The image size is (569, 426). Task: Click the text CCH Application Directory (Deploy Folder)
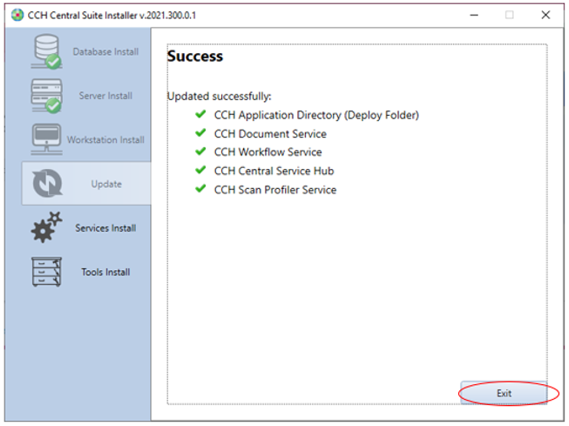tap(316, 115)
